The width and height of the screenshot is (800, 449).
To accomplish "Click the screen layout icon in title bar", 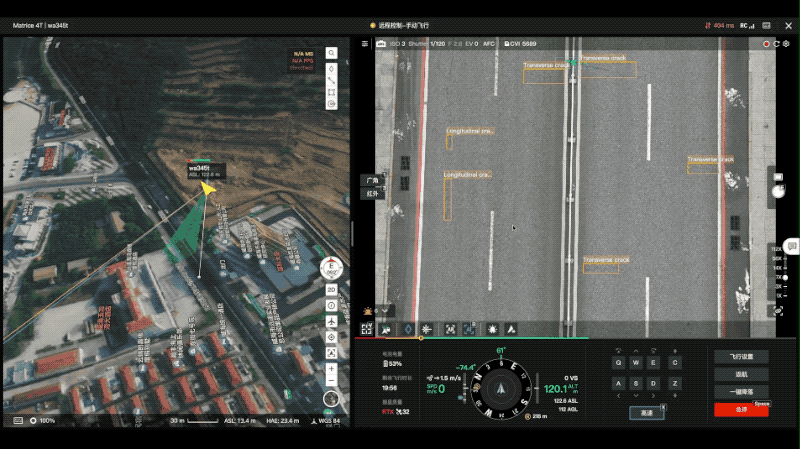I will point(766,26).
